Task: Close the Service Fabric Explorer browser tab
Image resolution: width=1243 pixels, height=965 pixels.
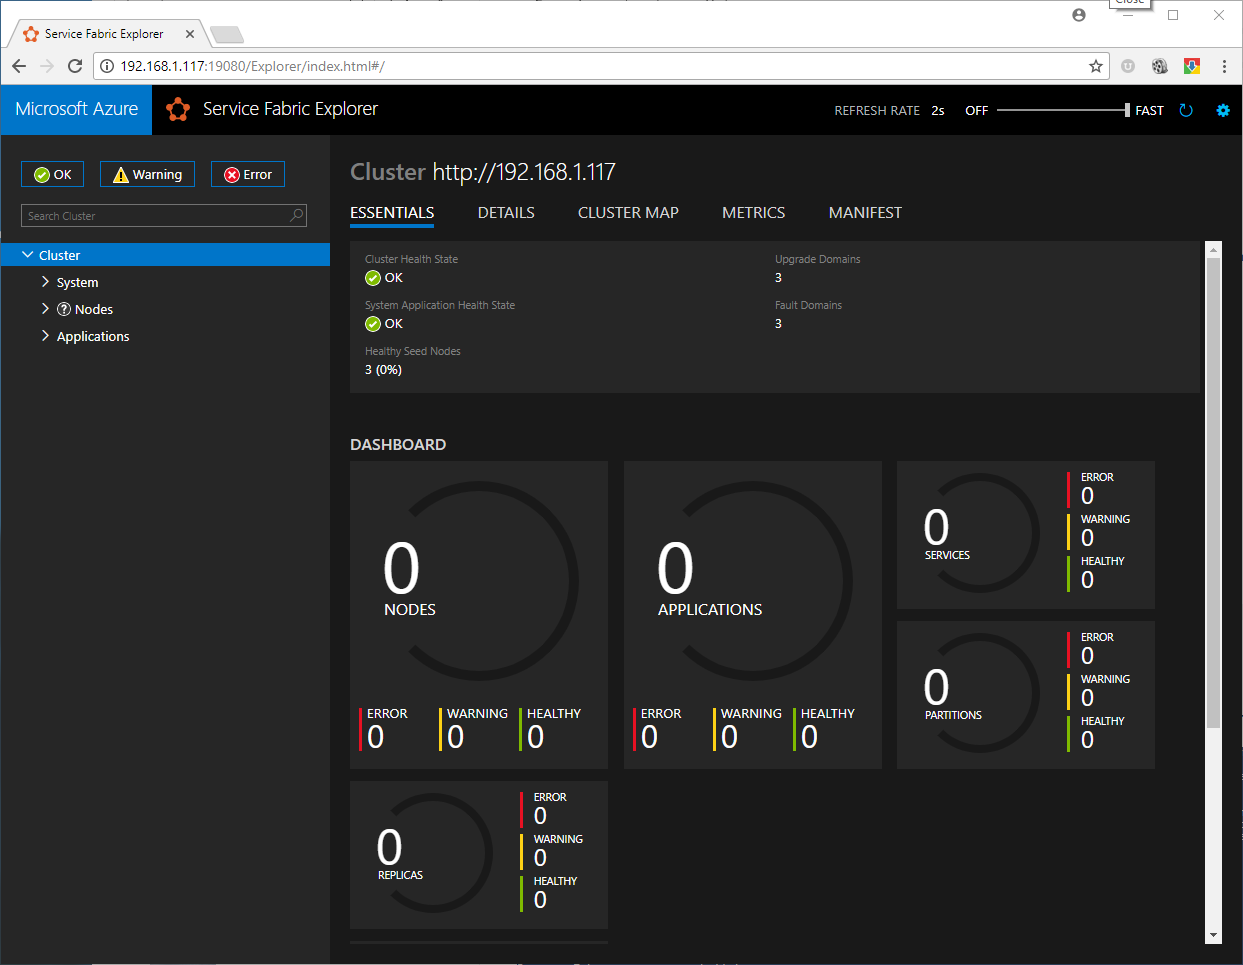Action: click(190, 34)
